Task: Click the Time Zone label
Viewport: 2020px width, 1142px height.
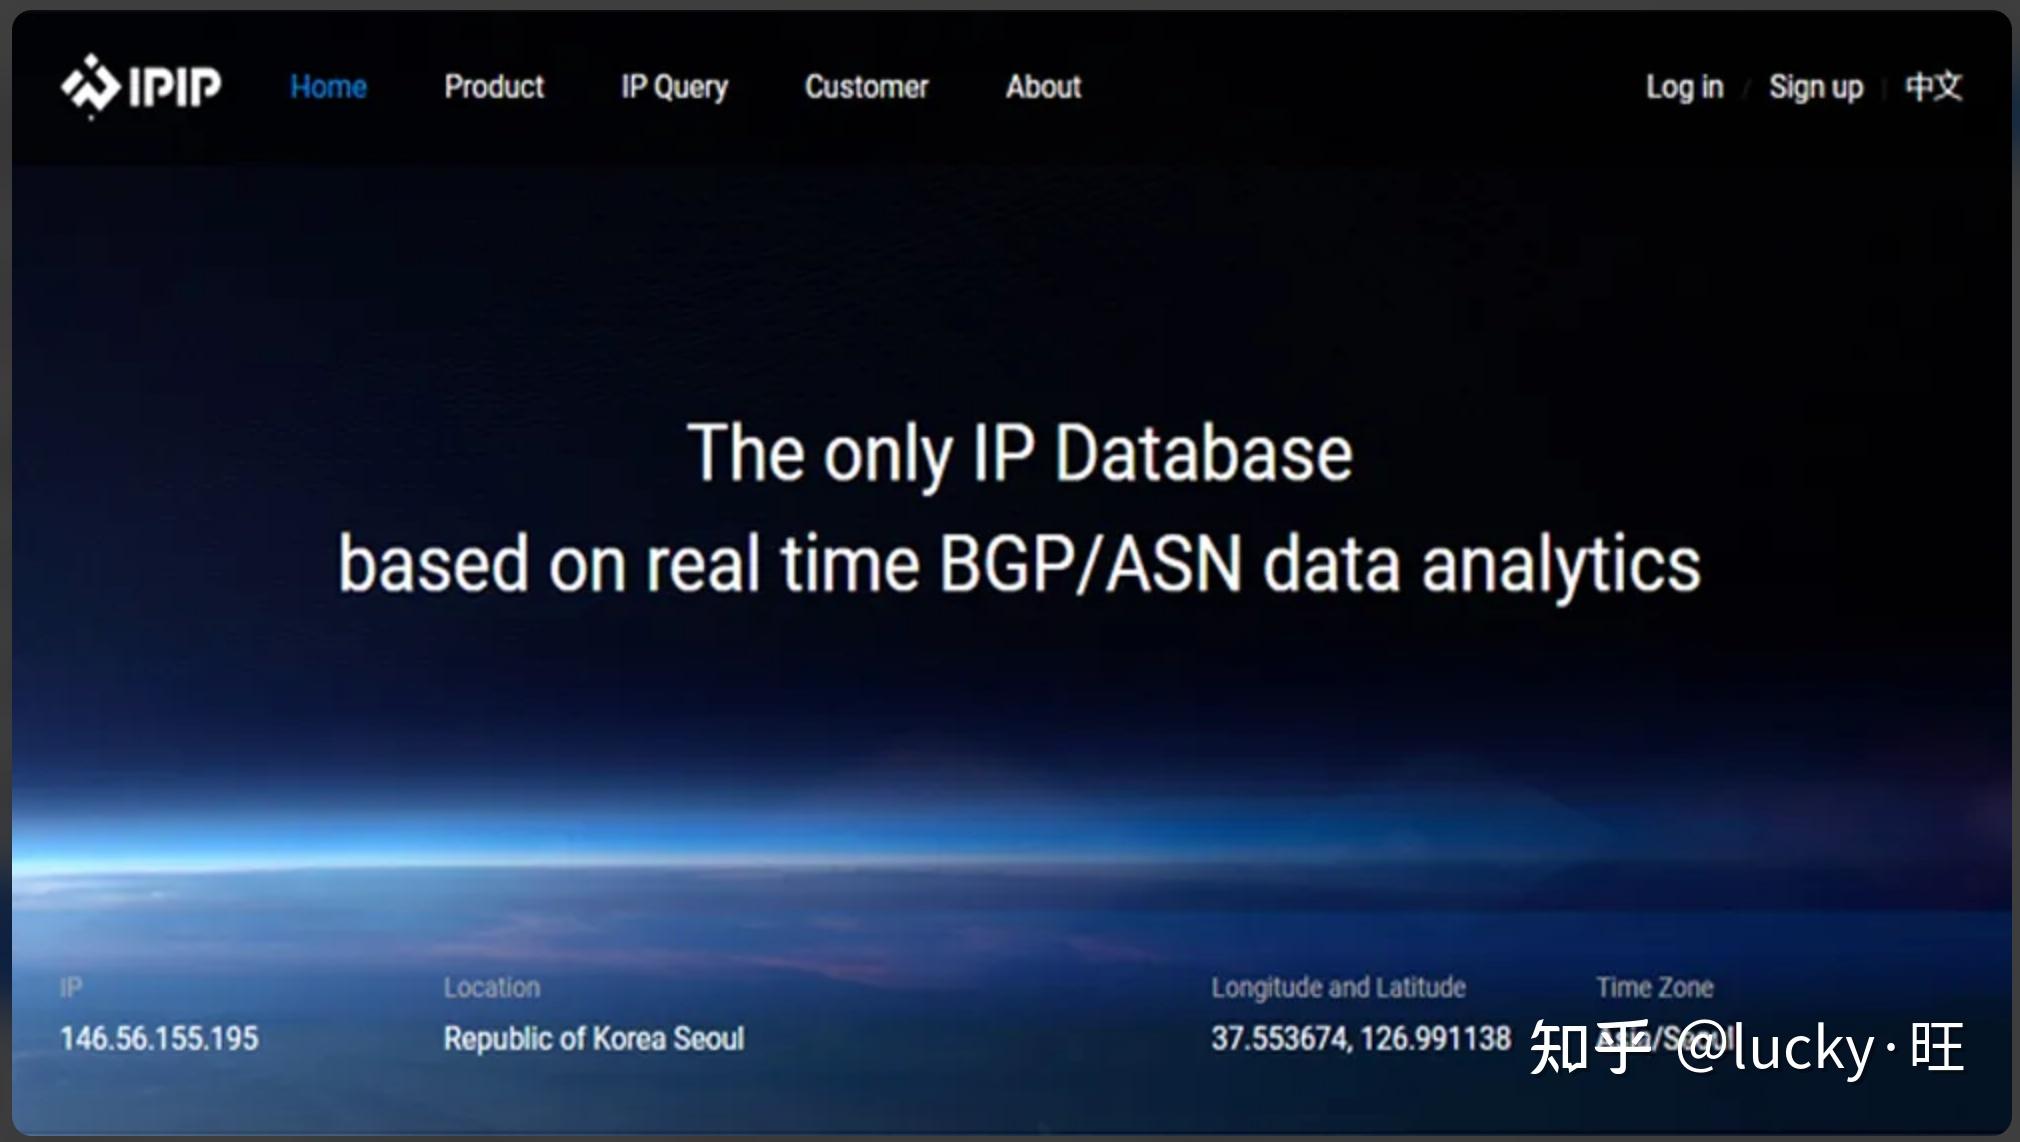Action: point(1654,987)
